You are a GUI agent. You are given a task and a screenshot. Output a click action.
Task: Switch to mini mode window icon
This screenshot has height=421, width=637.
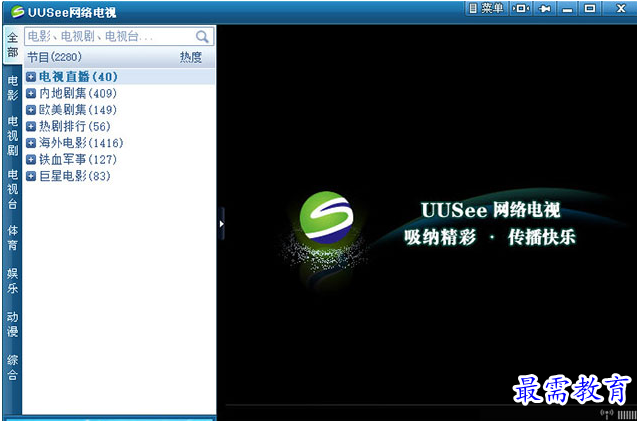[520, 9]
